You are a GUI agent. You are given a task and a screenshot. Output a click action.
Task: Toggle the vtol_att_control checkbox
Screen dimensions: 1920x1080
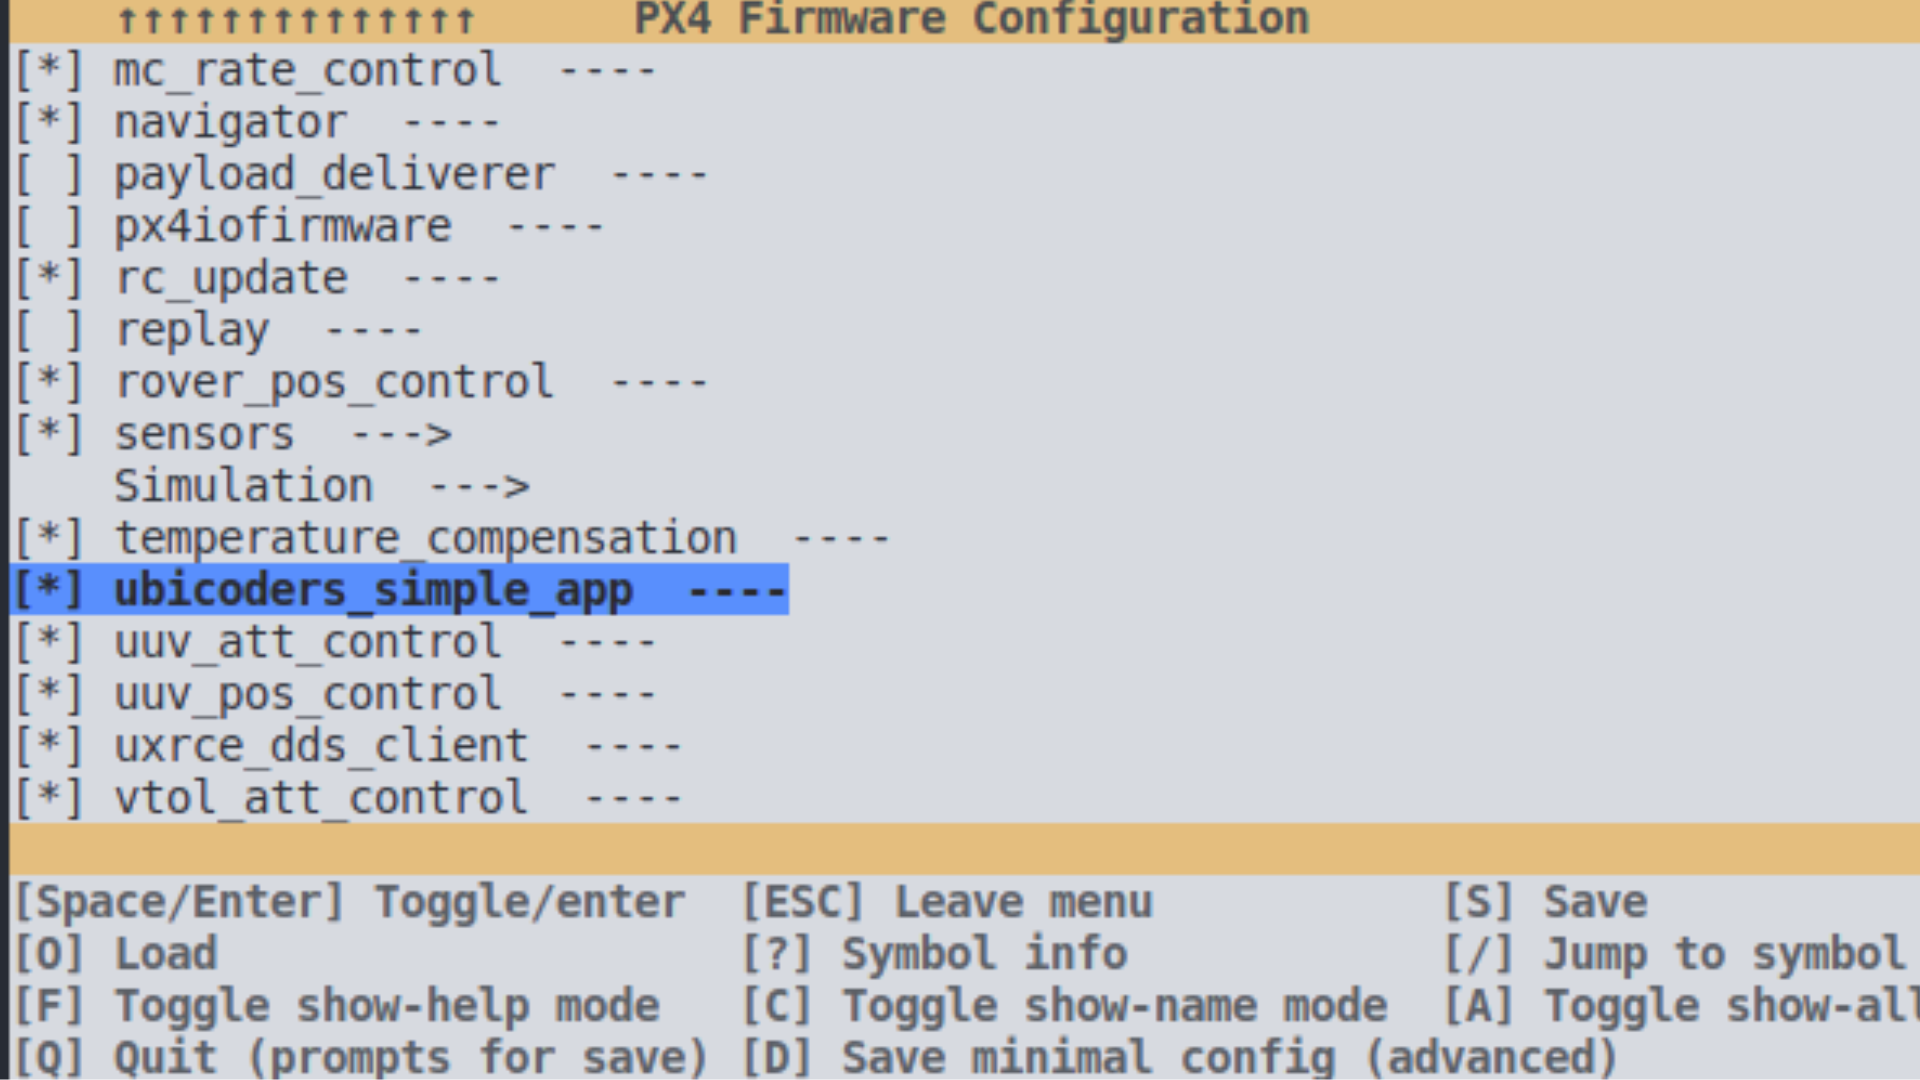pos(49,799)
